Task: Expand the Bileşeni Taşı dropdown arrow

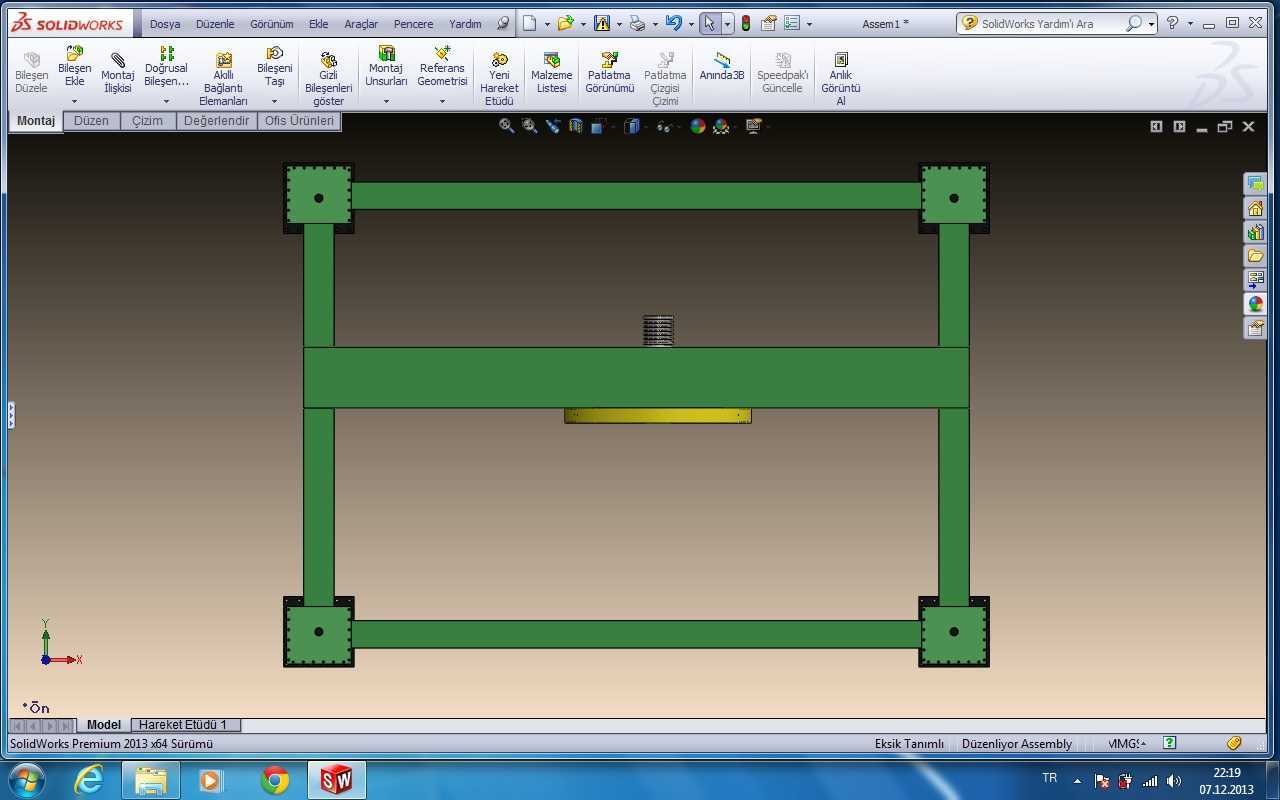Action: pos(274,101)
